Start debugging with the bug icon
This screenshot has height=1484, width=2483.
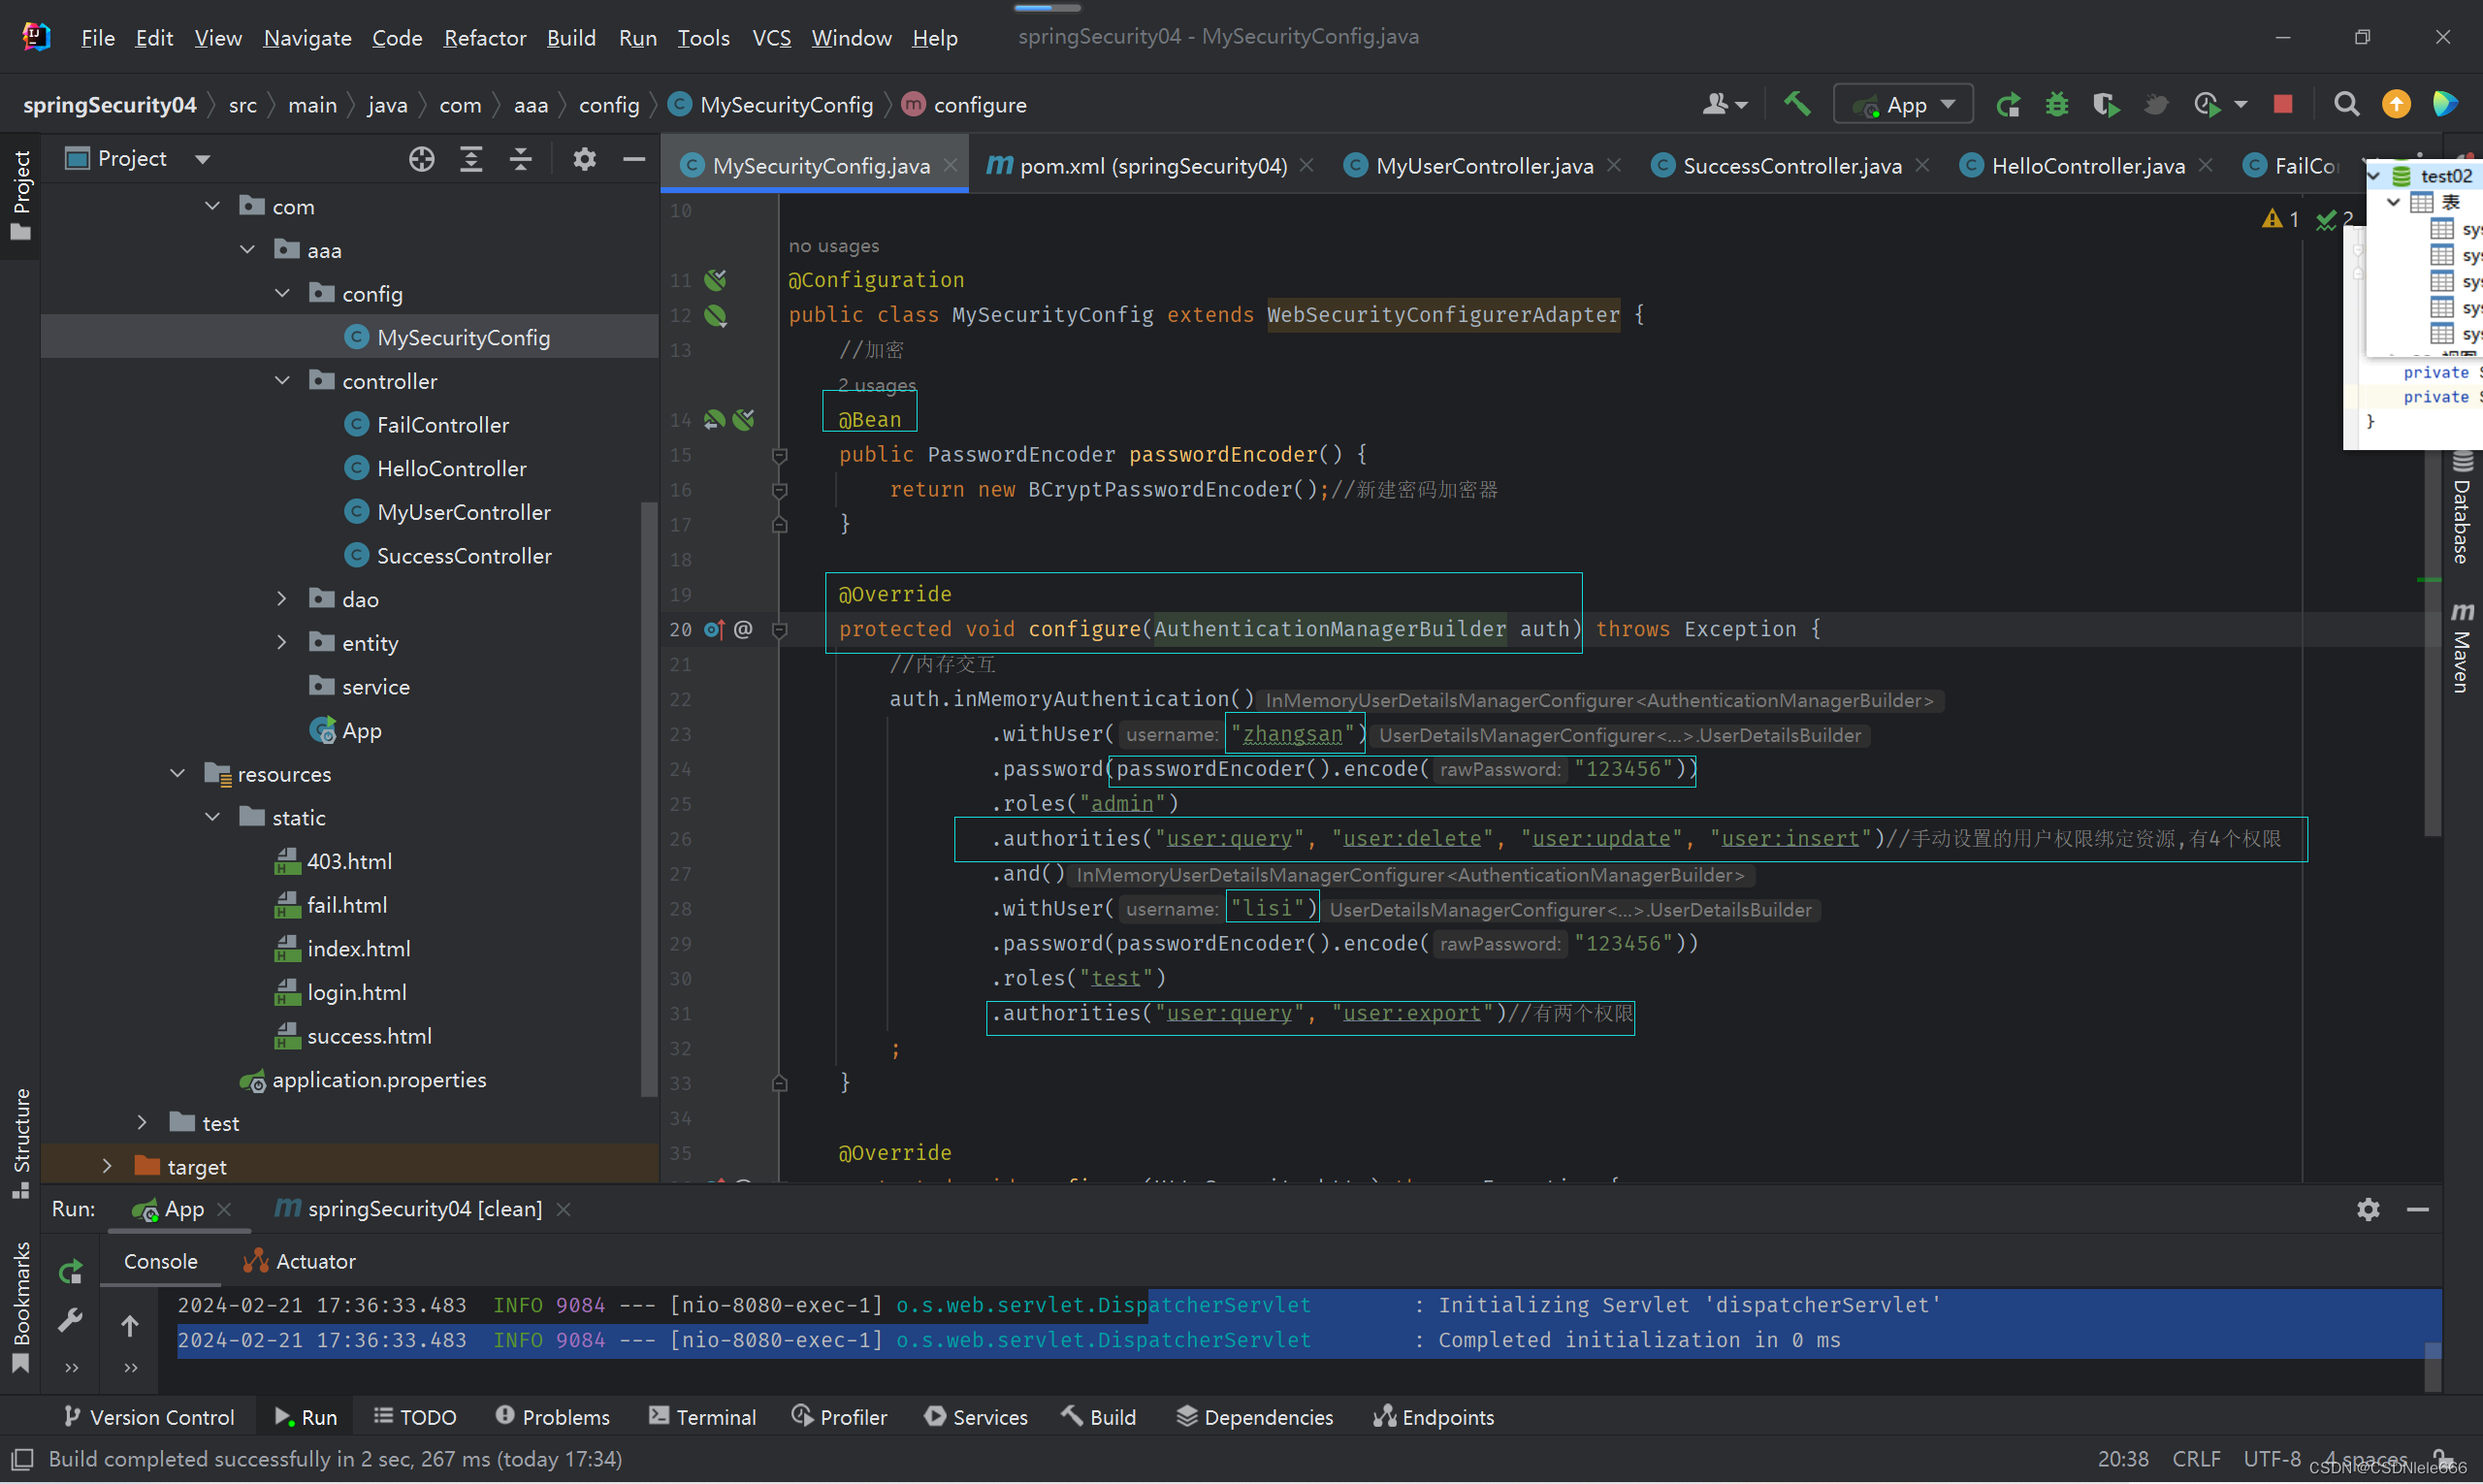tap(2057, 103)
